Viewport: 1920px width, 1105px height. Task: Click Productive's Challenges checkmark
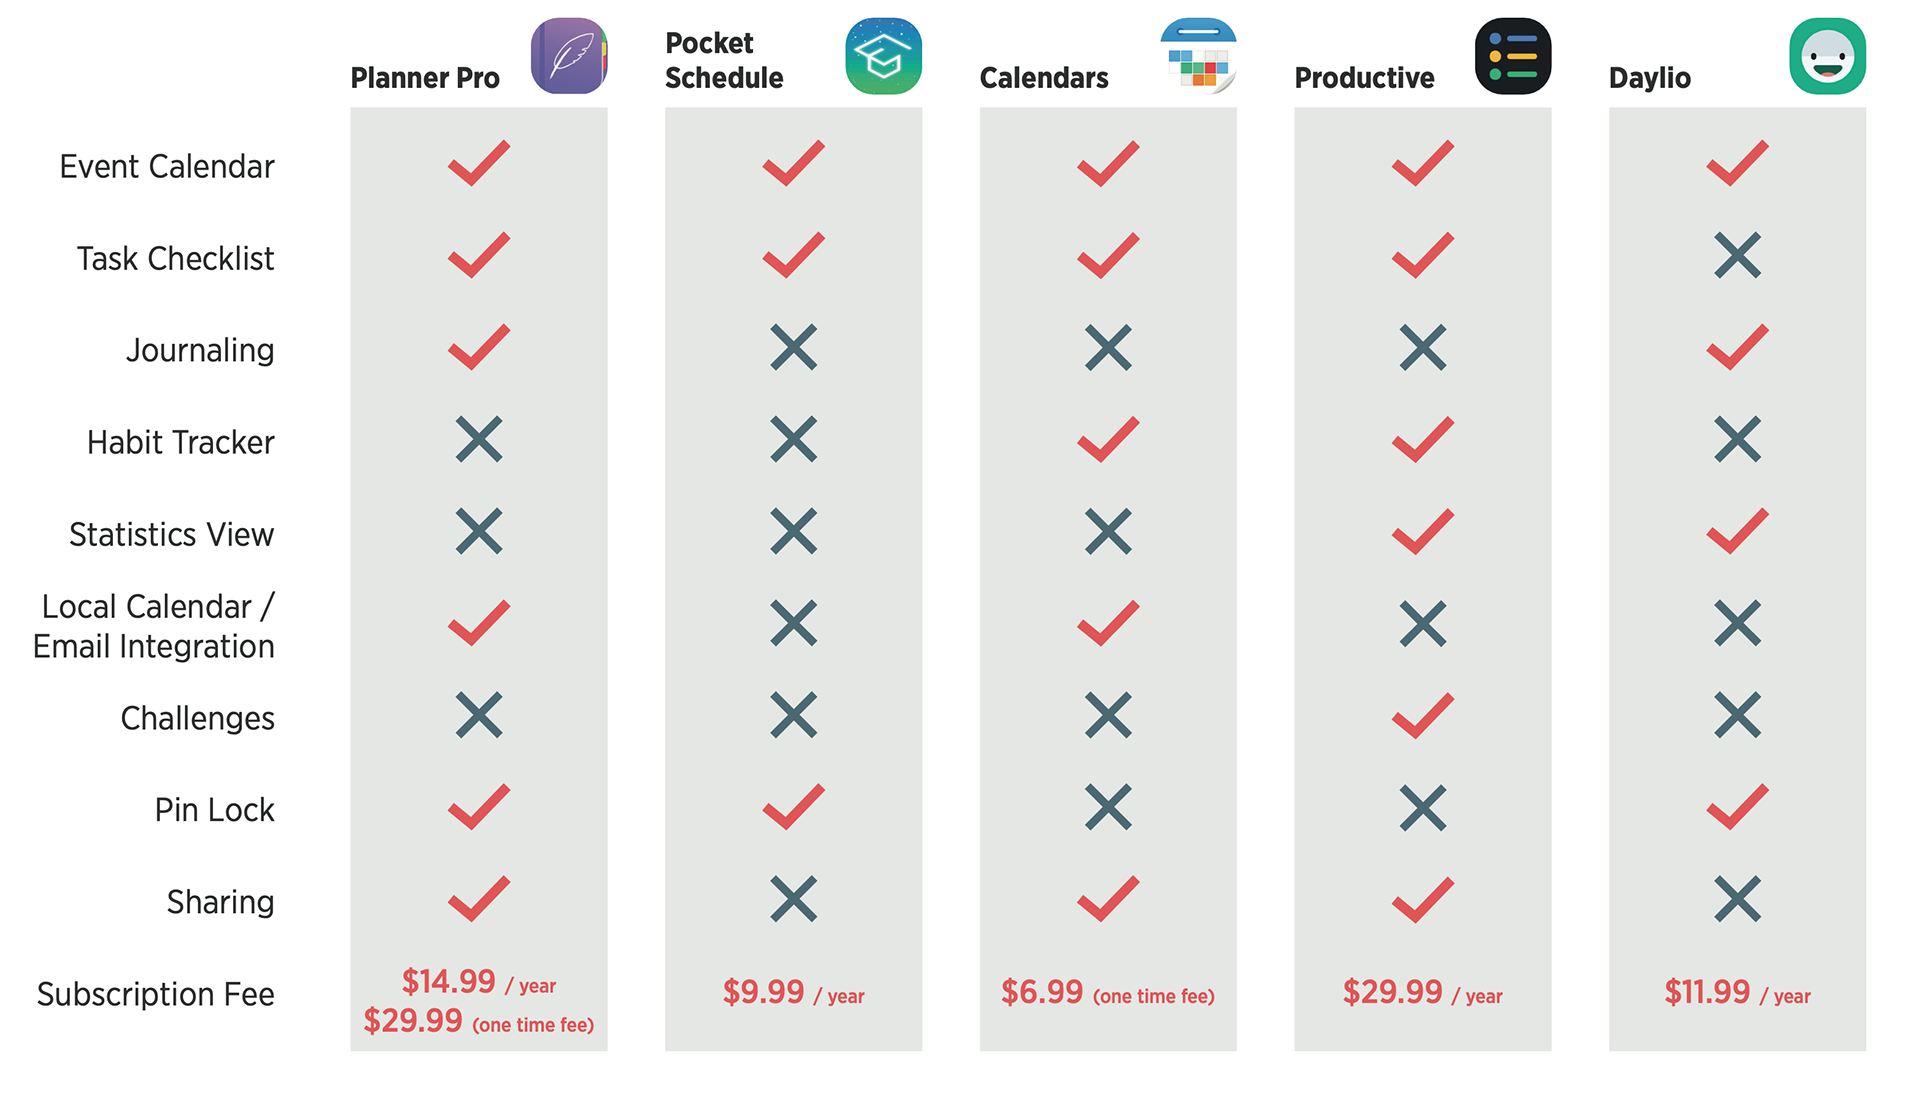1423,715
